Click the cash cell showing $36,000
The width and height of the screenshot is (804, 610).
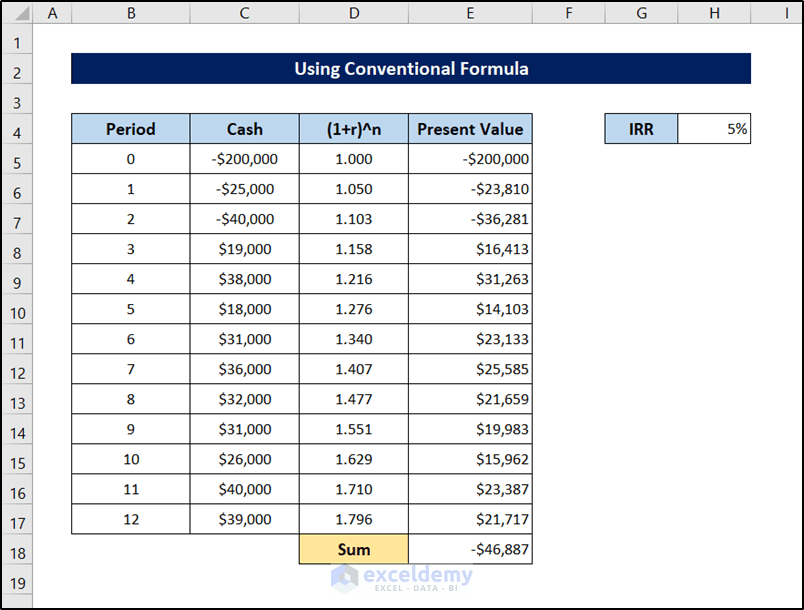point(244,369)
